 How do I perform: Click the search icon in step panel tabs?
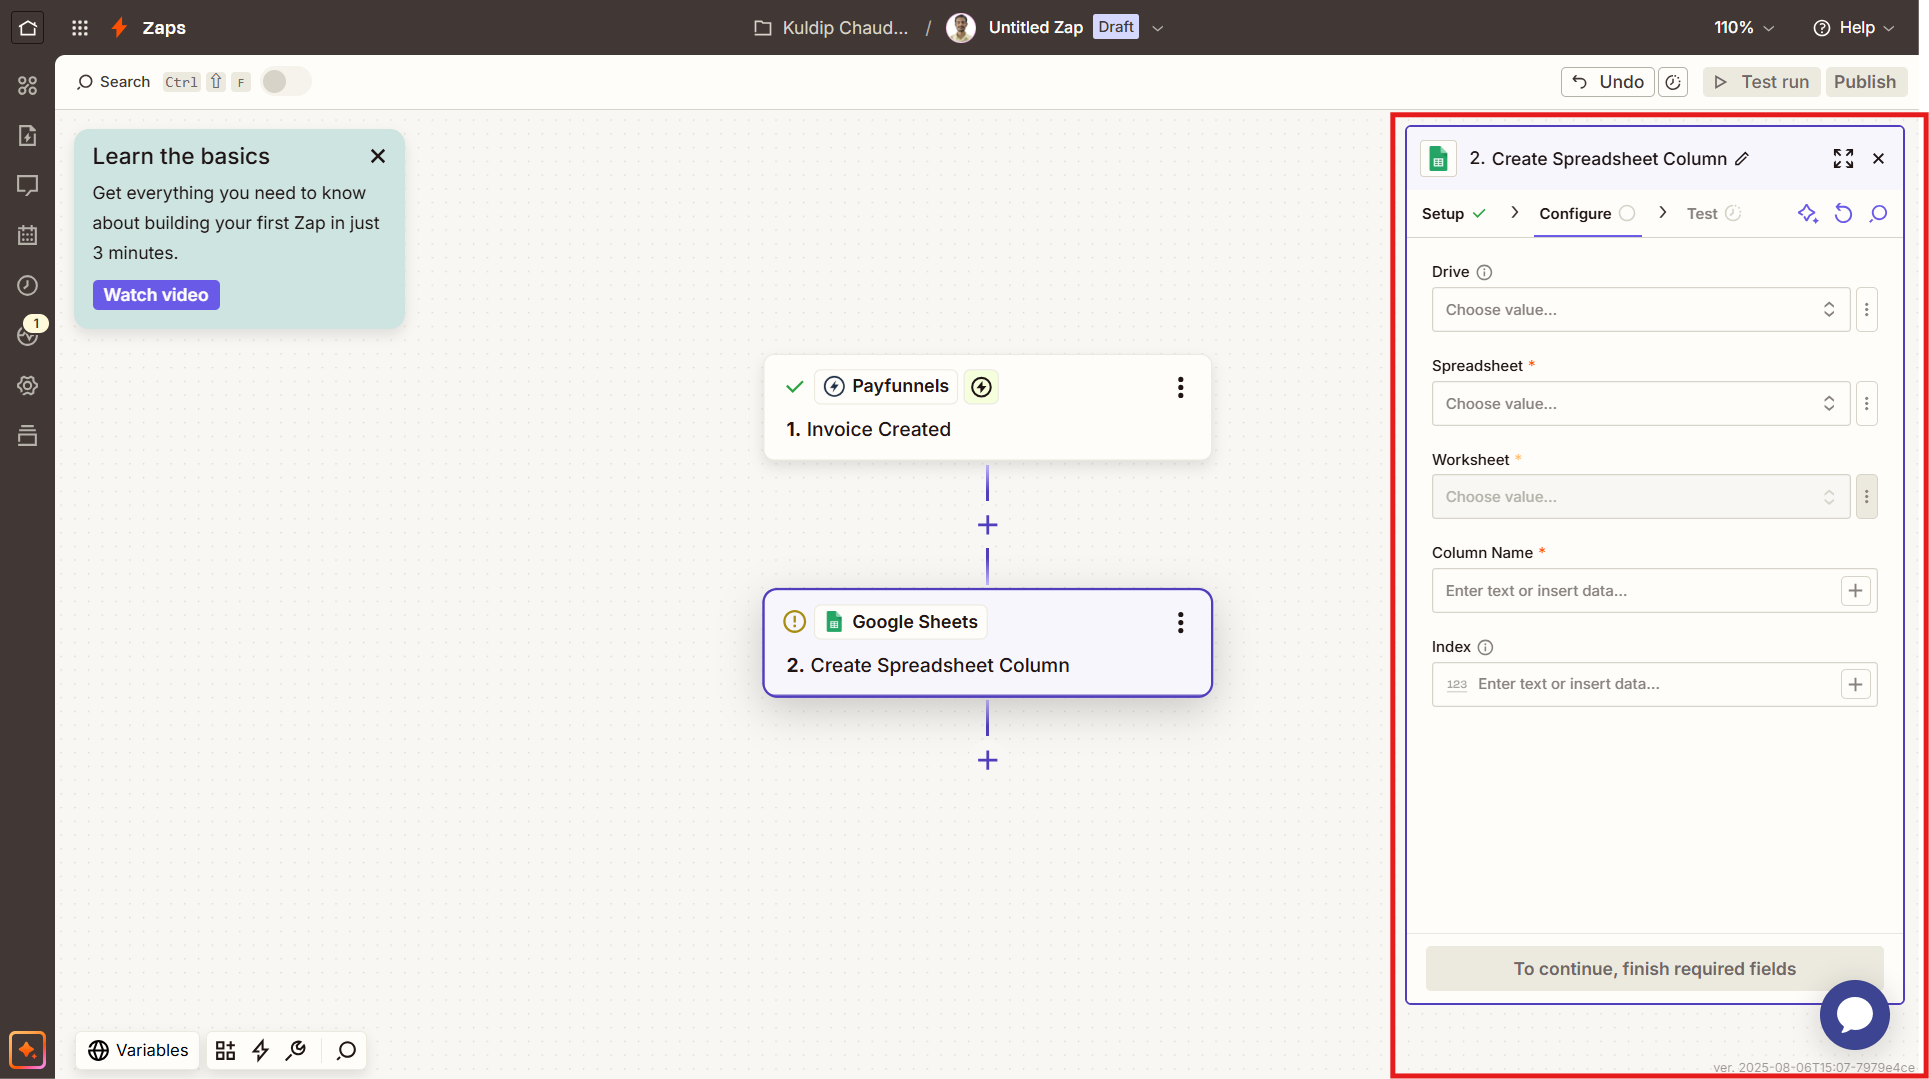click(x=1879, y=213)
